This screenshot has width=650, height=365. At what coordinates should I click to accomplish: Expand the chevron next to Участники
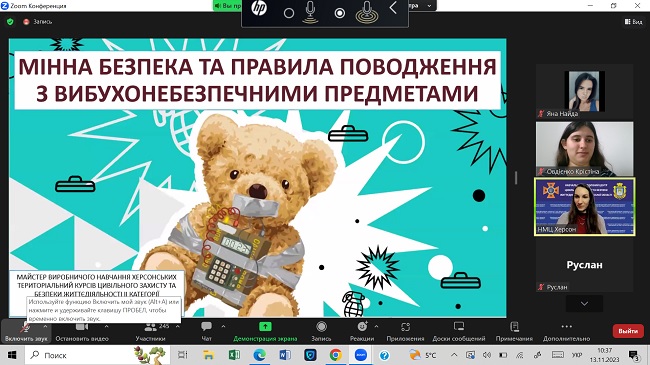[177, 327]
